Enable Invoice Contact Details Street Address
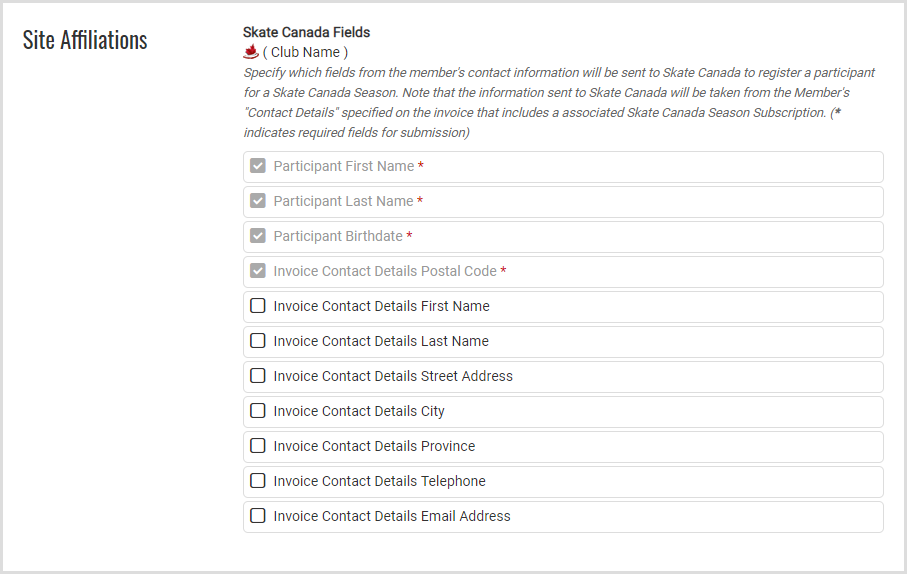Screen dimensions: 907x574 point(258,376)
